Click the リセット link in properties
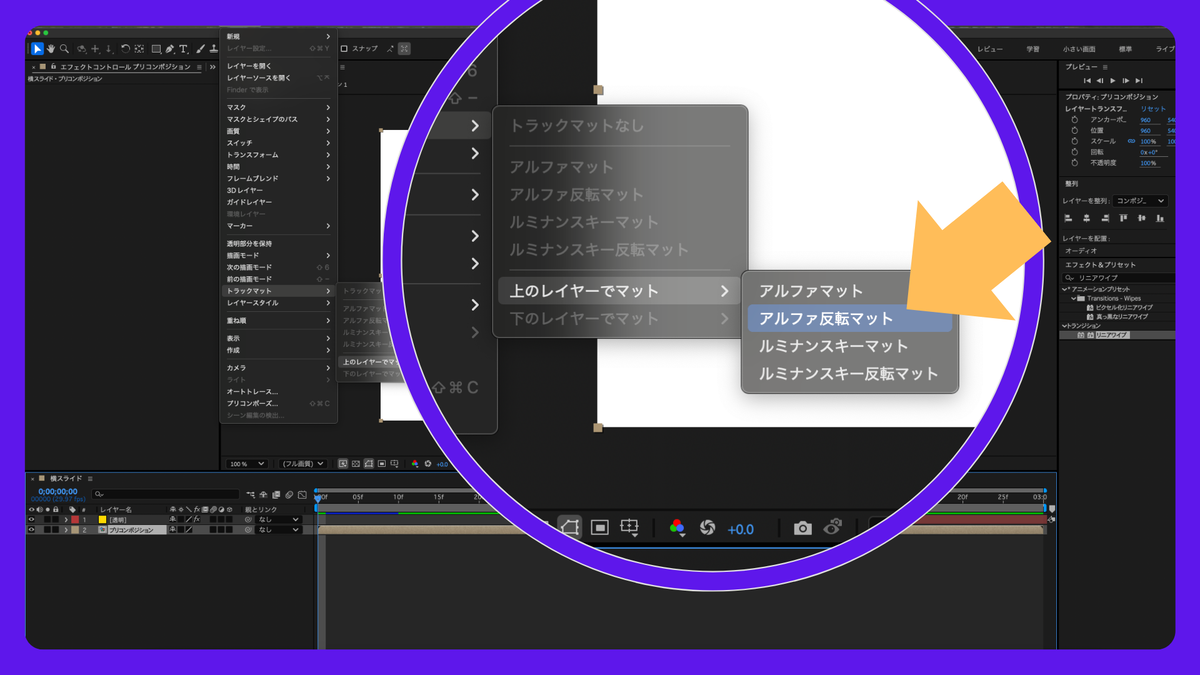Screen dimensions: 1200x675 pyautogui.click(x=1153, y=109)
